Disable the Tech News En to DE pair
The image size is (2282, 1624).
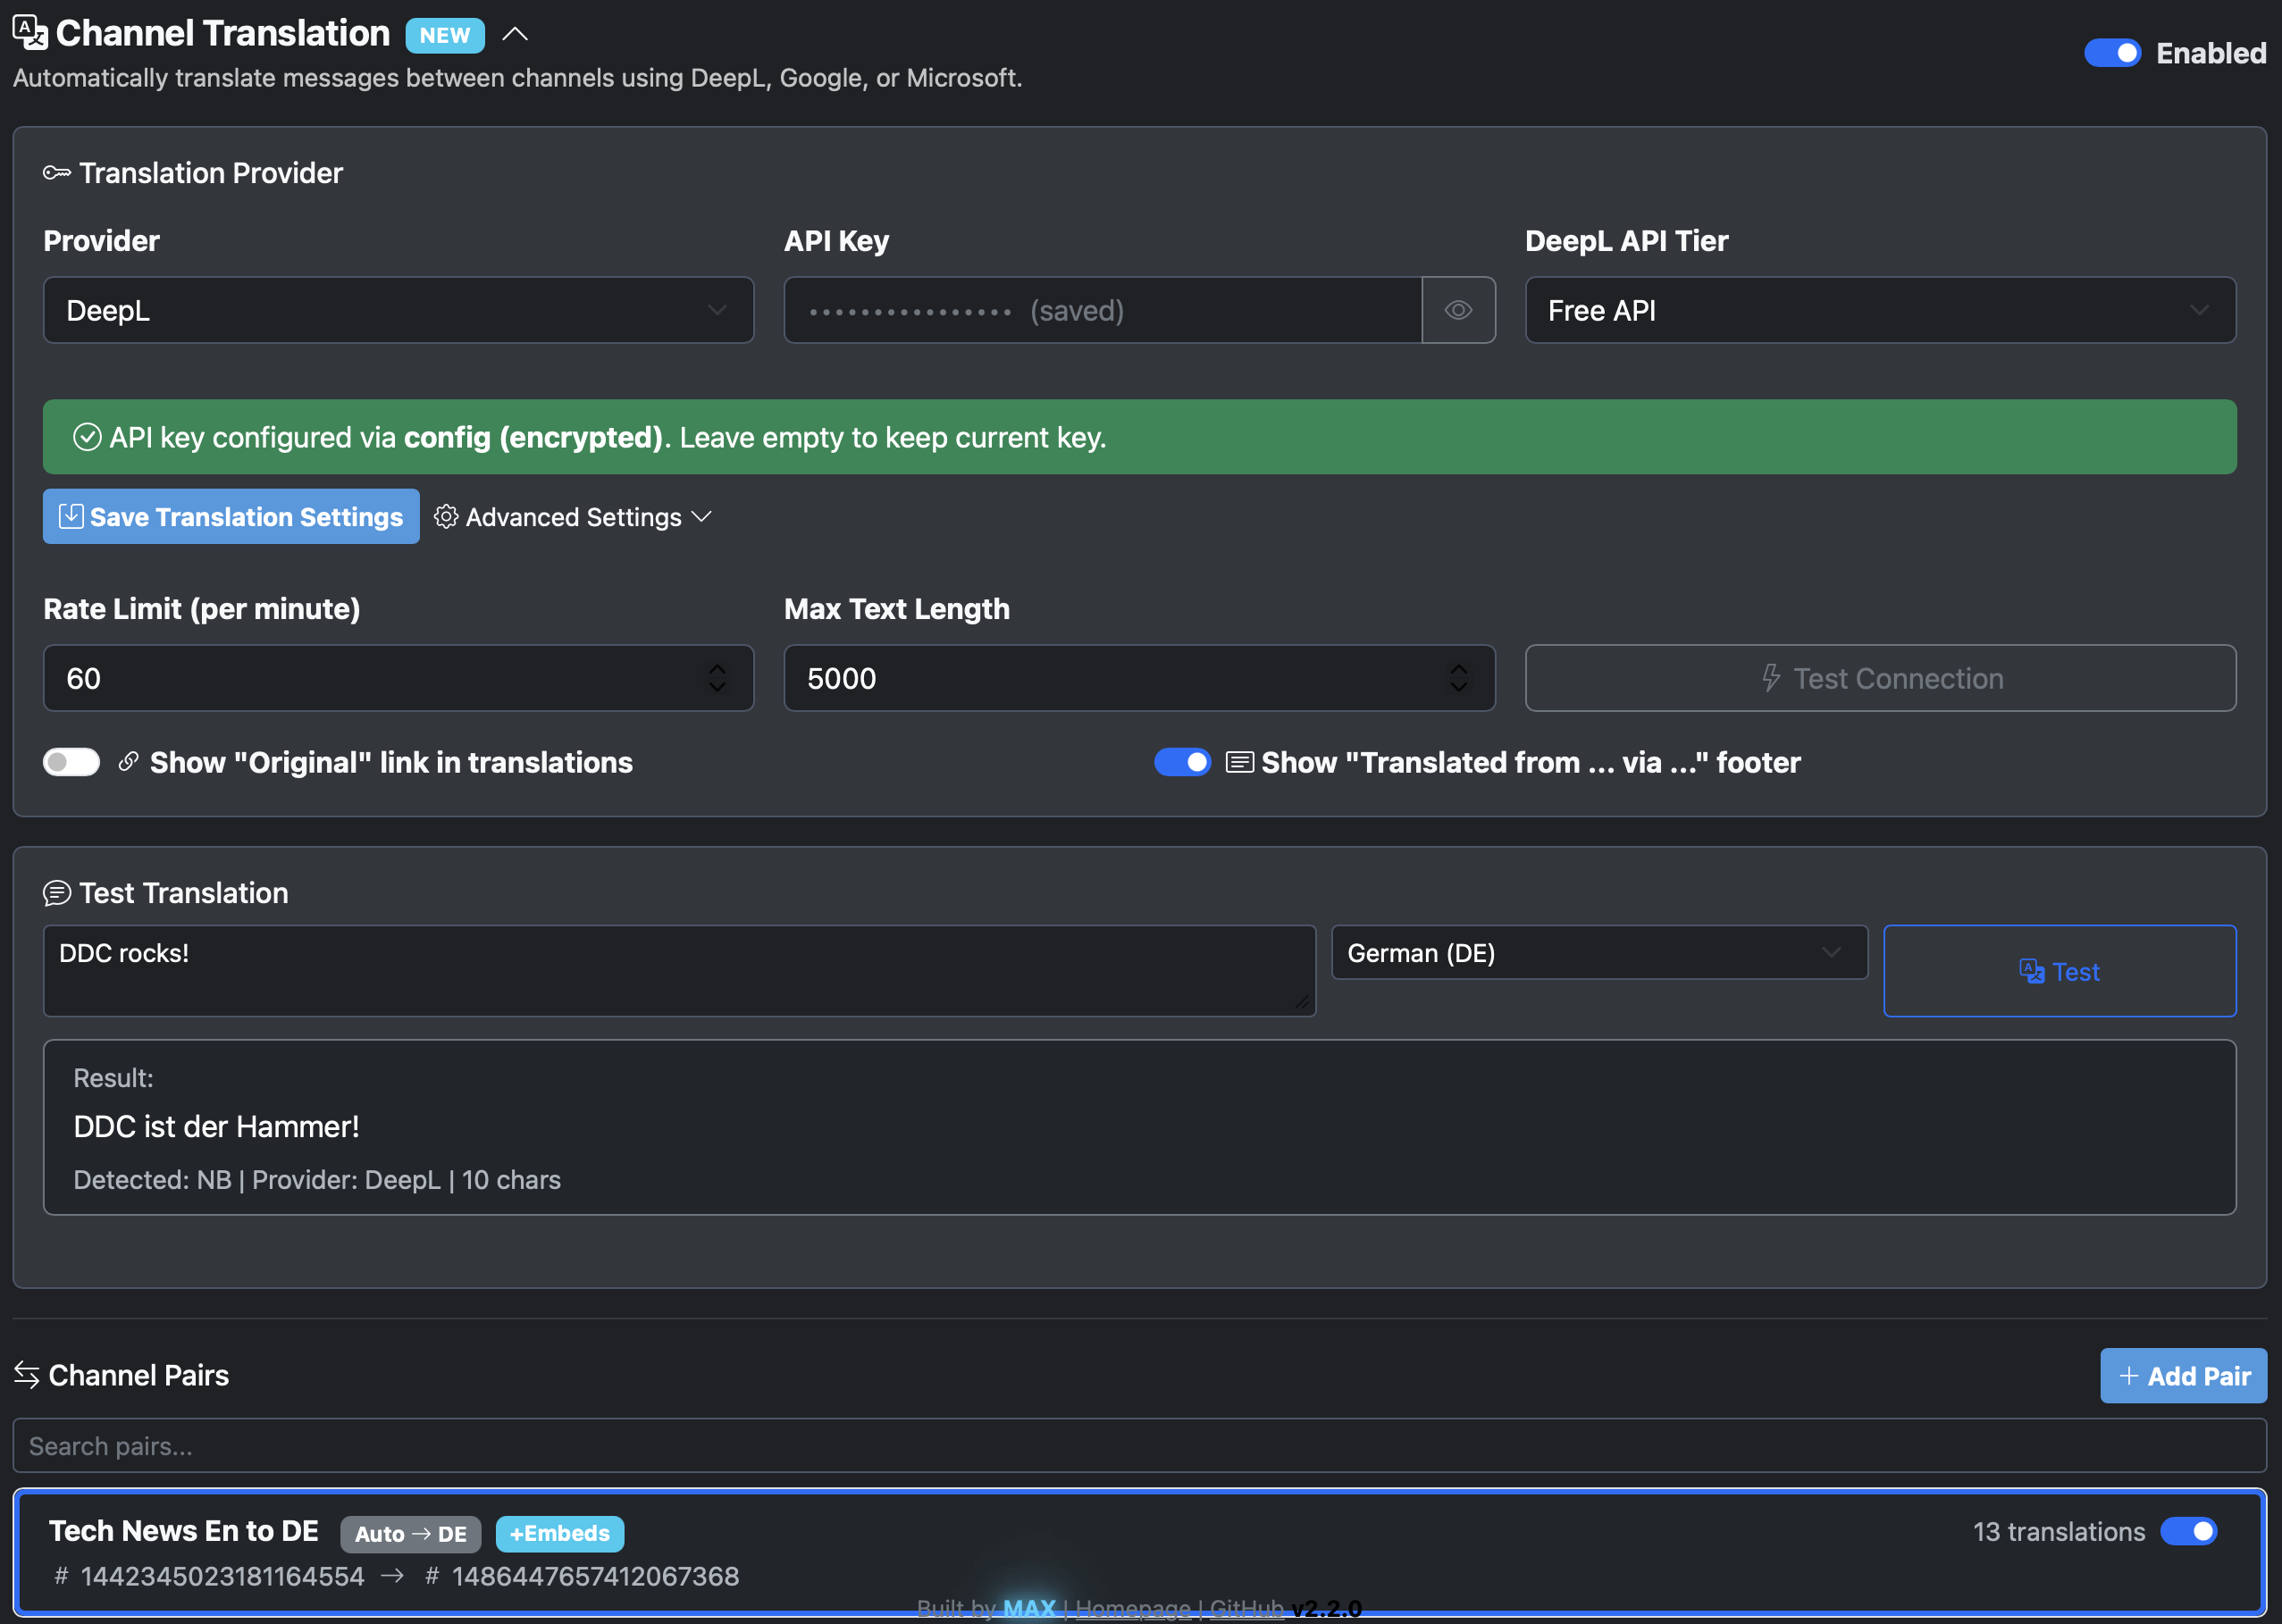pyautogui.click(x=2188, y=1531)
